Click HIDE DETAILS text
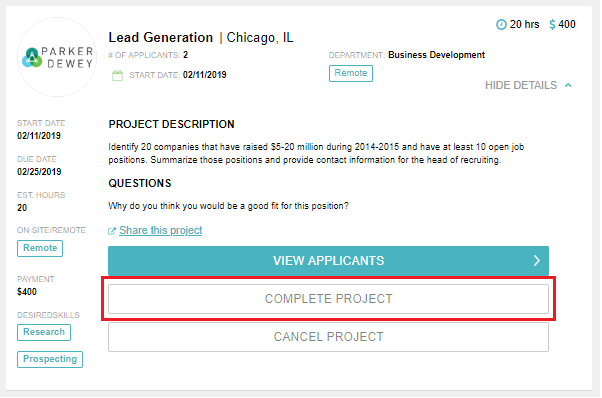The image size is (602, 398). (521, 85)
